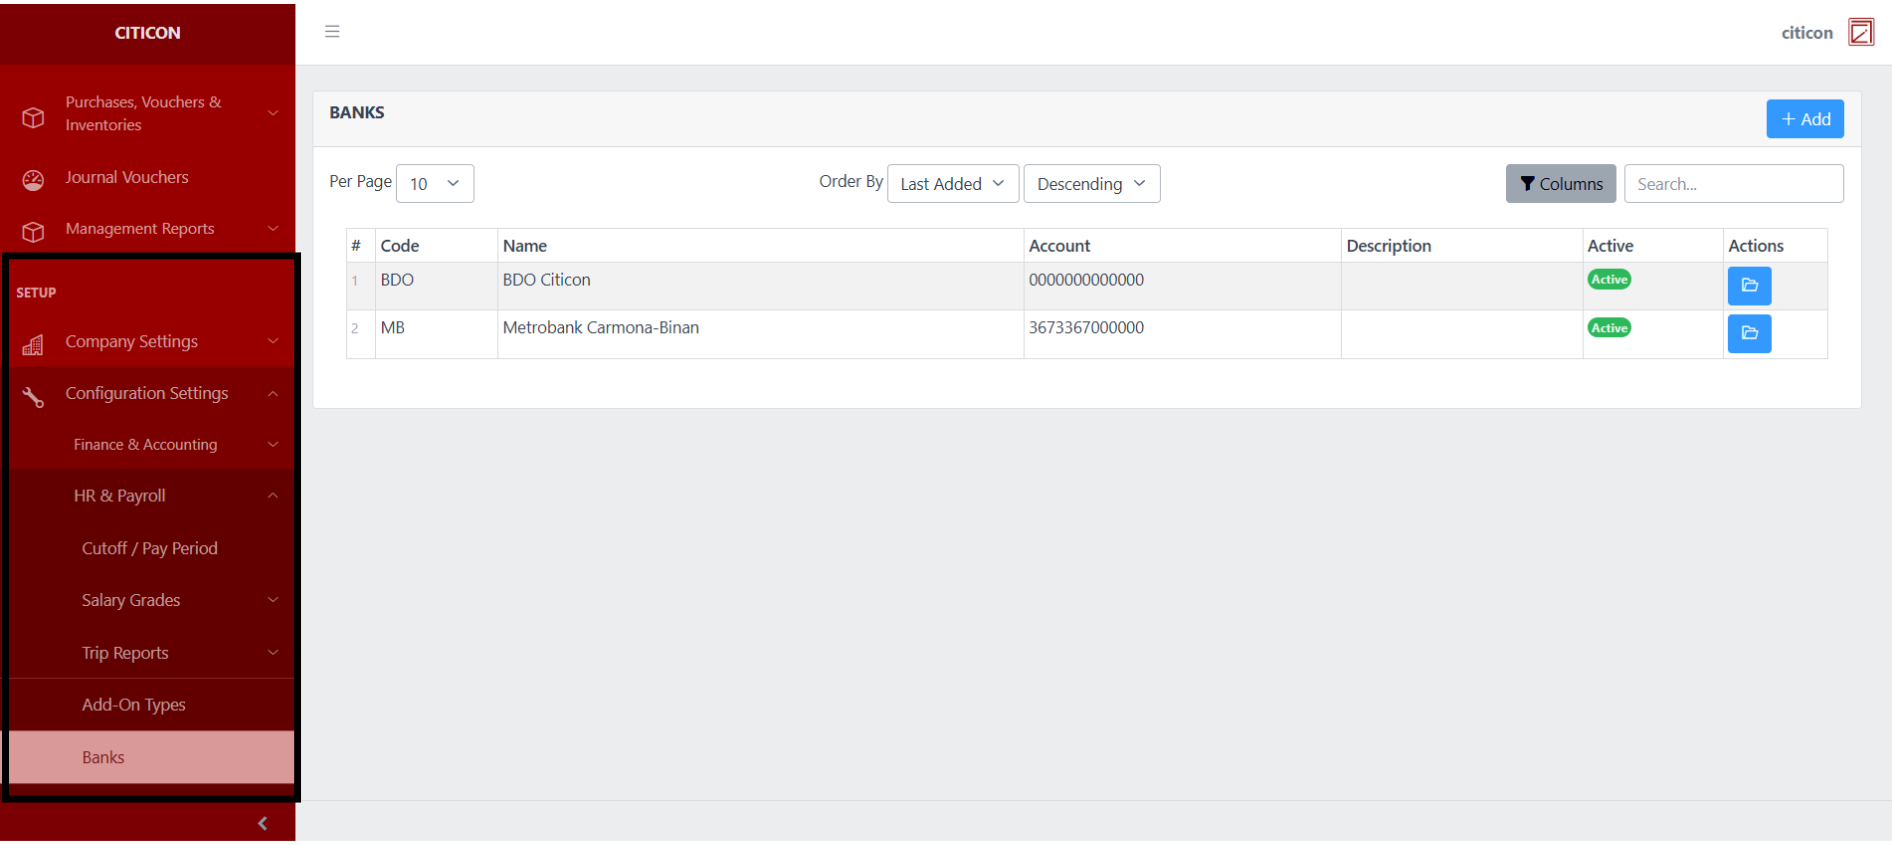Click the Company Settings building icon
Screen dimensions: 1892x845
point(33,344)
